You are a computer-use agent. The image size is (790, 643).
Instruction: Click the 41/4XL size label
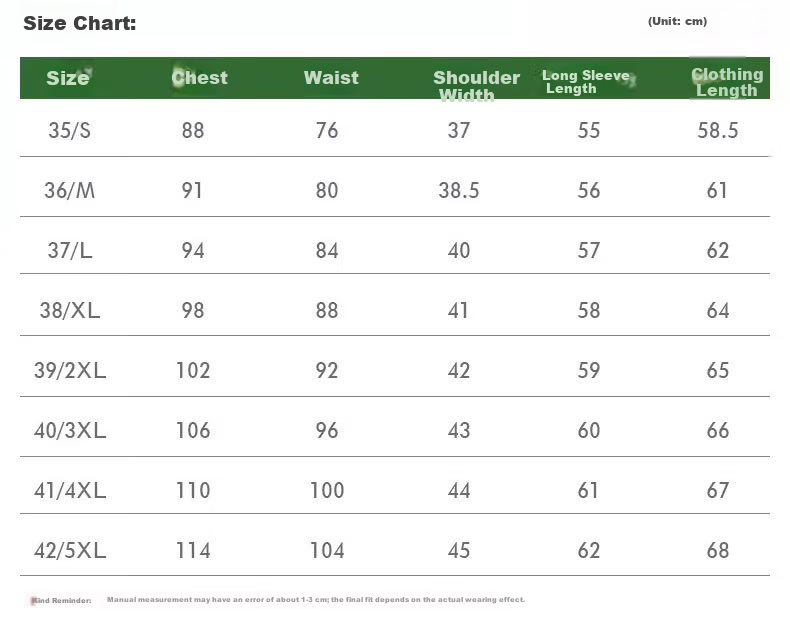[70, 490]
